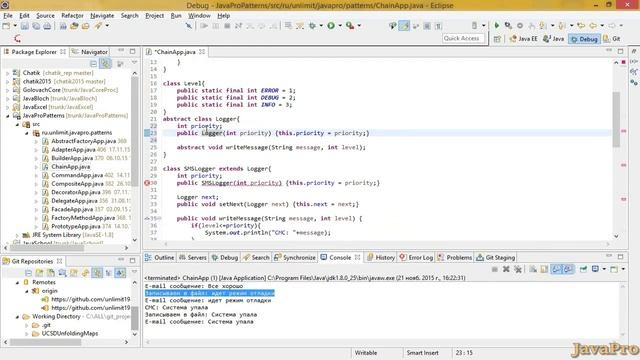Toggle Show Console on Standard Error change
Screen dimensions: 640x360
568,269
